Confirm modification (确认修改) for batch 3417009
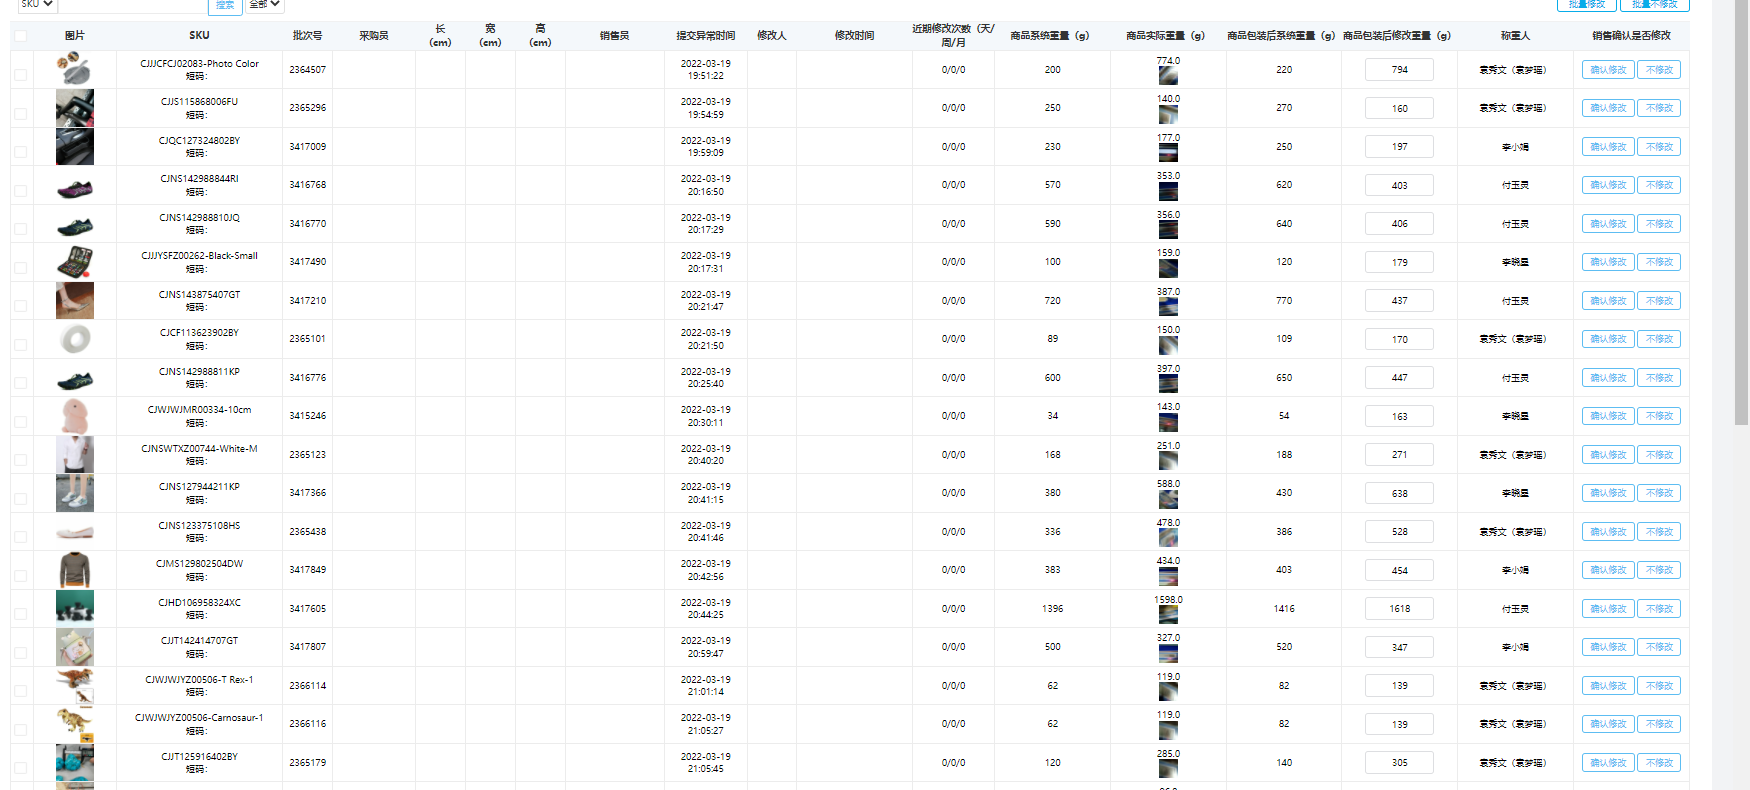Image resolution: width=1750 pixels, height=790 pixels. (1607, 147)
